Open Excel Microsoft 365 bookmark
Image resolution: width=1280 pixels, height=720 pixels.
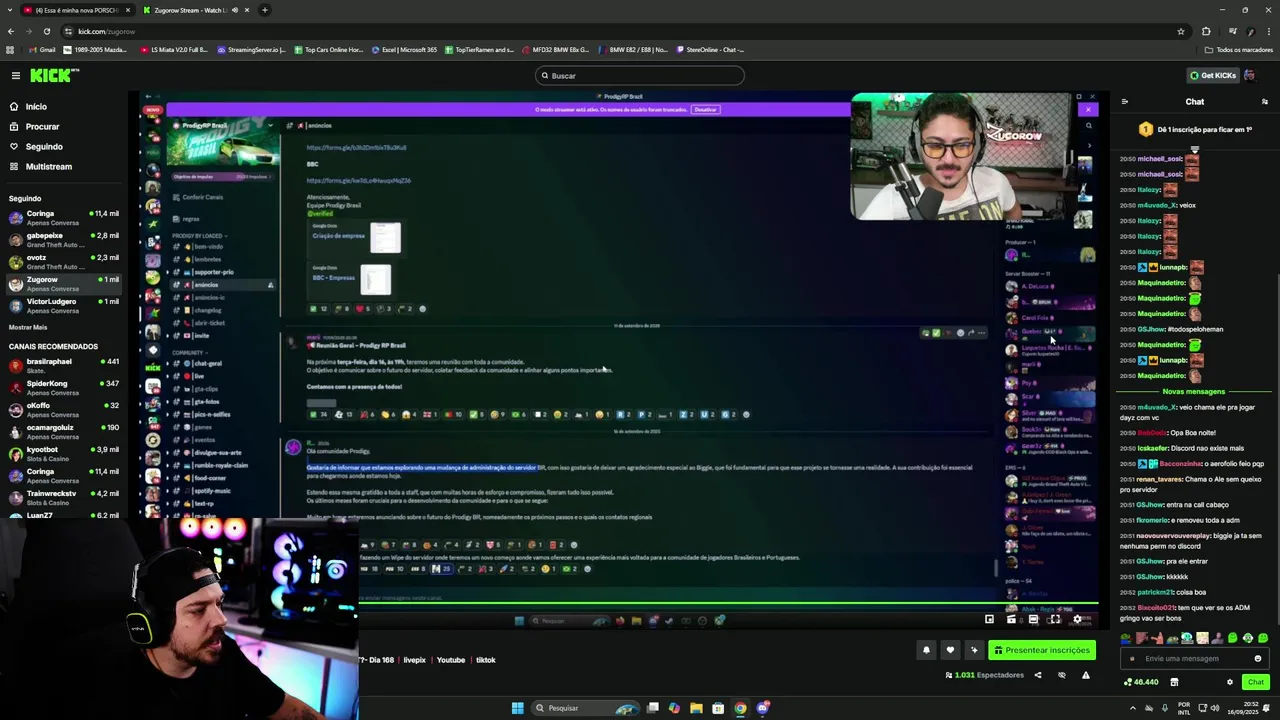[404, 50]
